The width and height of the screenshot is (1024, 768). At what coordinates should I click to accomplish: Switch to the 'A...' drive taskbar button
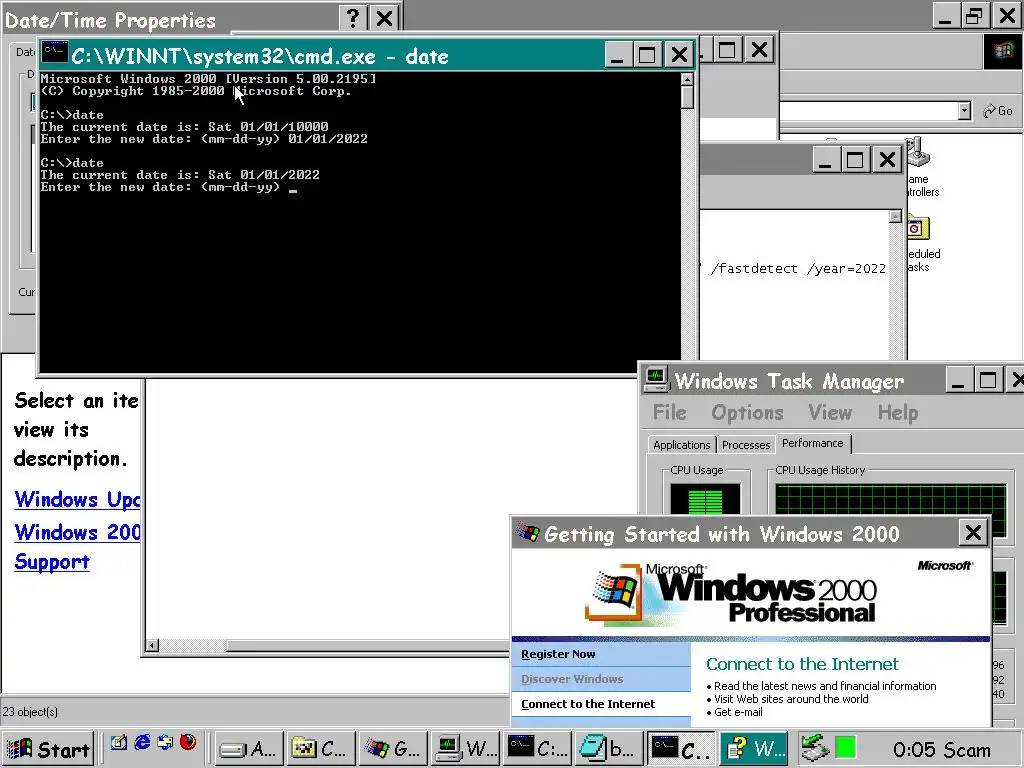249,748
